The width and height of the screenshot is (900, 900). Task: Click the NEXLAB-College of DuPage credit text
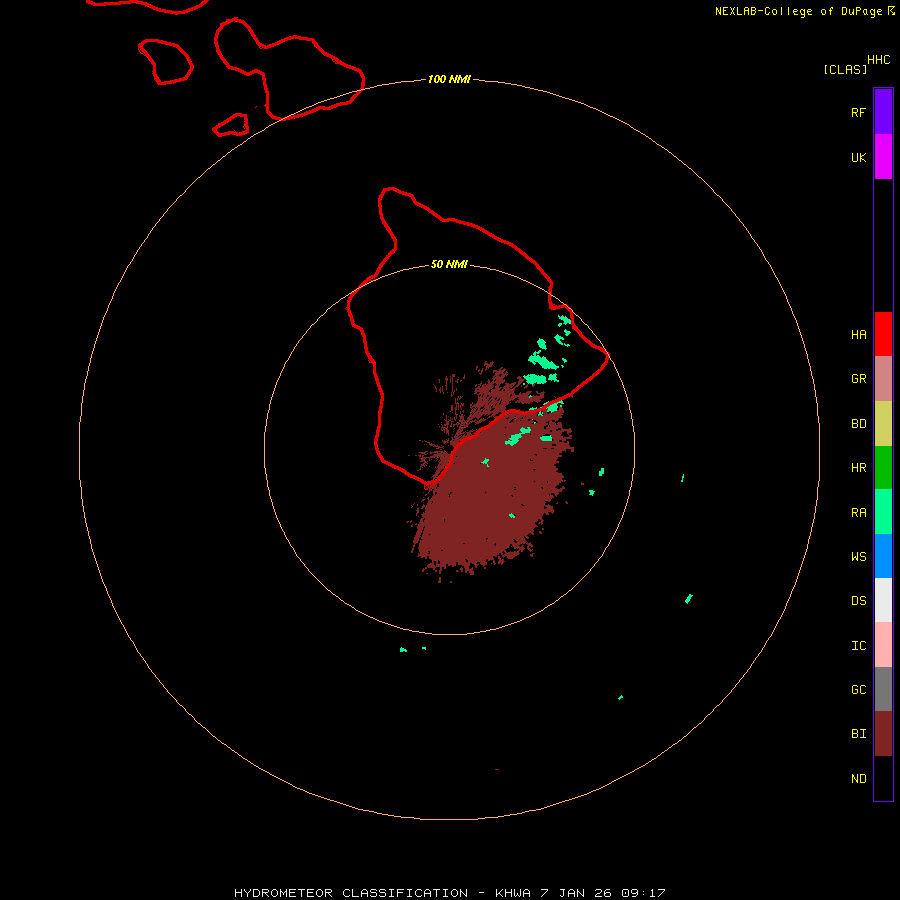coord(798,11)
